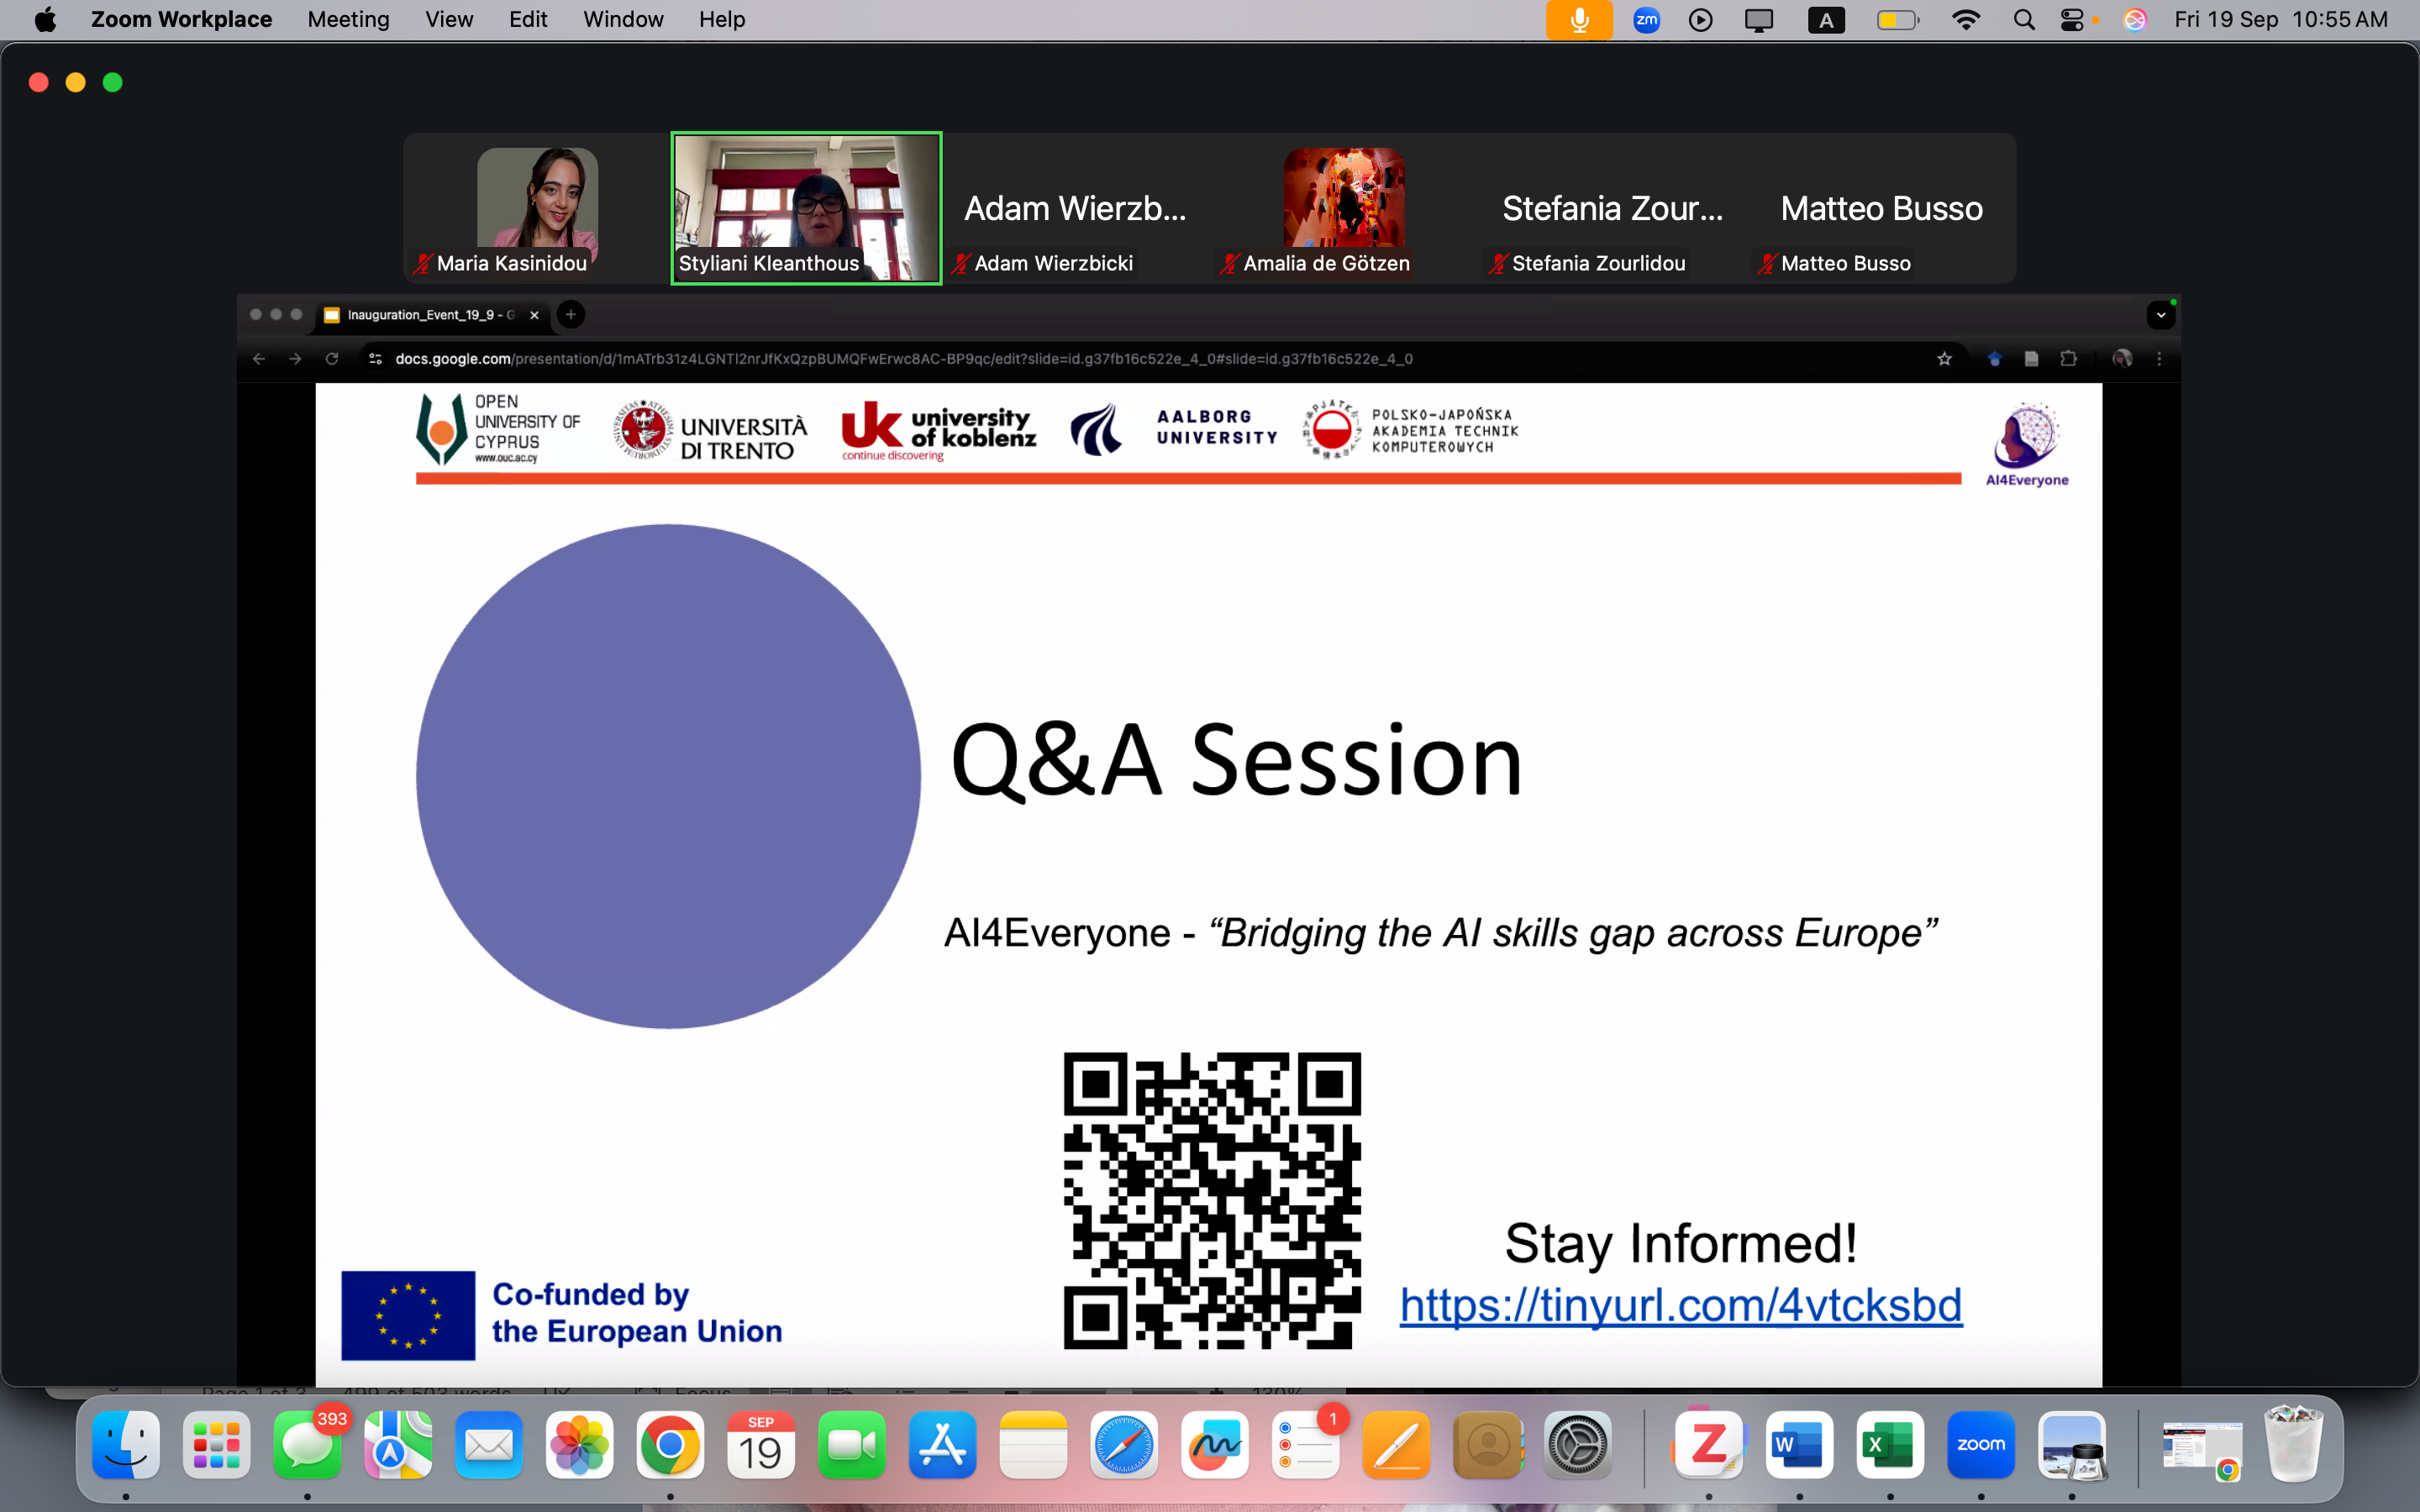This screenshot has height=1512, width=2420.
Task: Open Finder from the Dock
Action: (x=126, y=1445)
